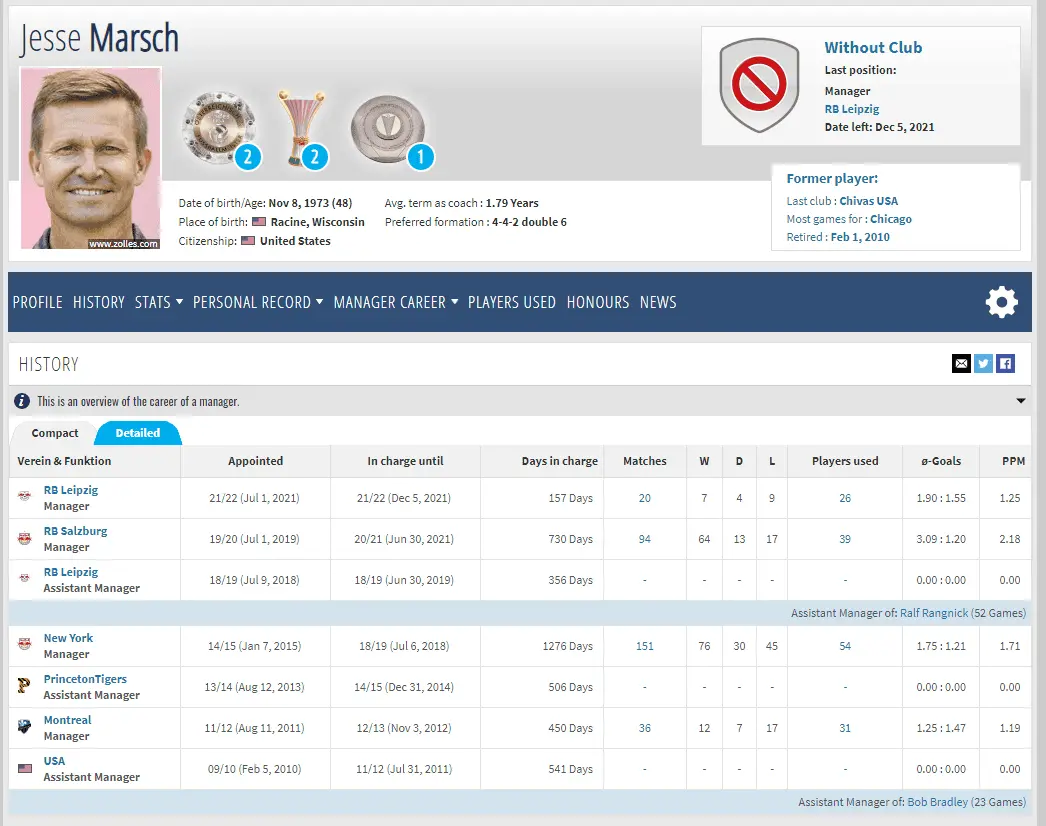Click the Matches column header
This screenshot has height=826, width=1046.
[x=644, y=461]
